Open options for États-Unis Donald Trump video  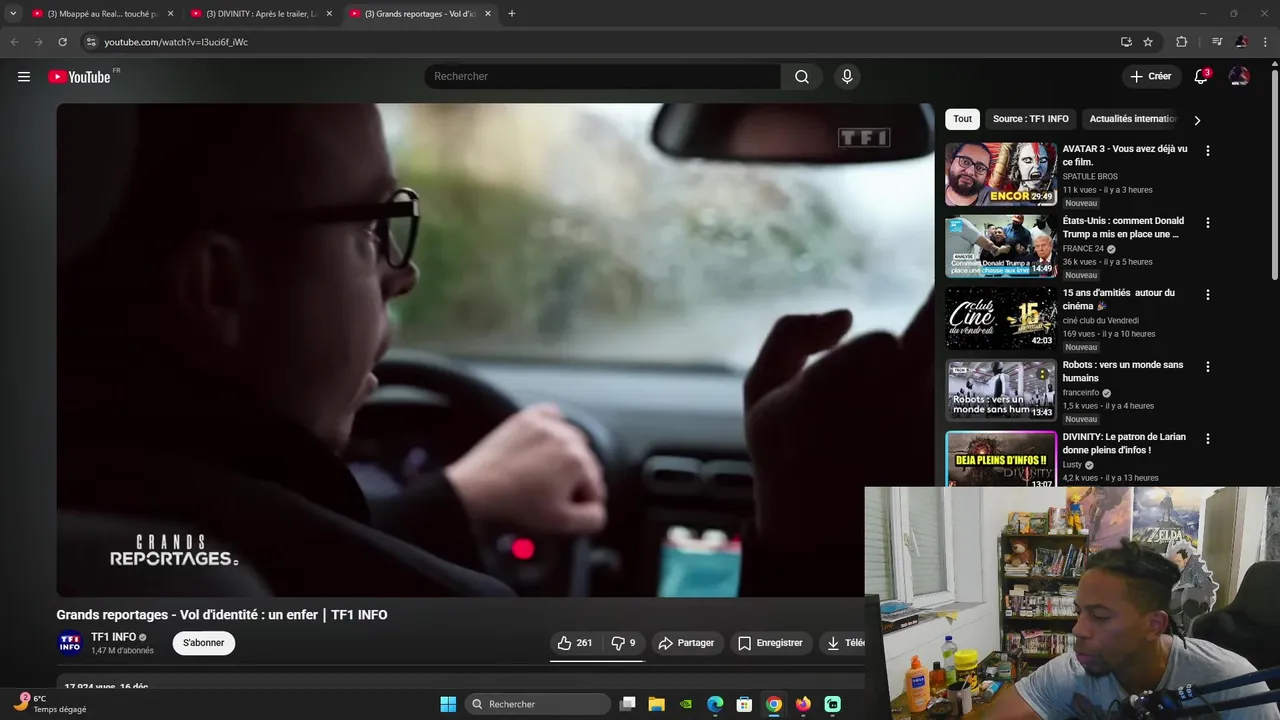pyautogui.click(x=1208, y=223)
